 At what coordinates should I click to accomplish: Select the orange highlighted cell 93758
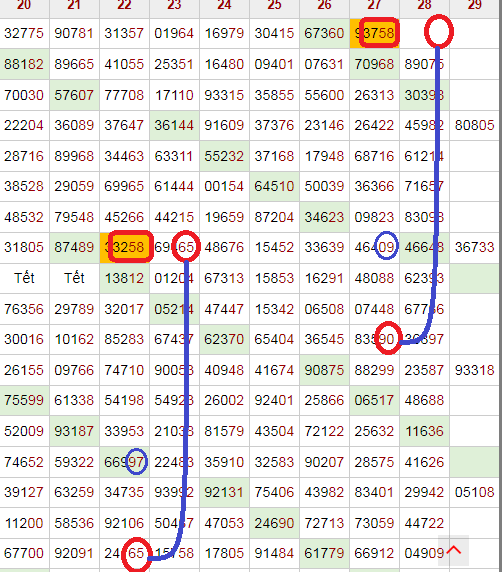374,33
